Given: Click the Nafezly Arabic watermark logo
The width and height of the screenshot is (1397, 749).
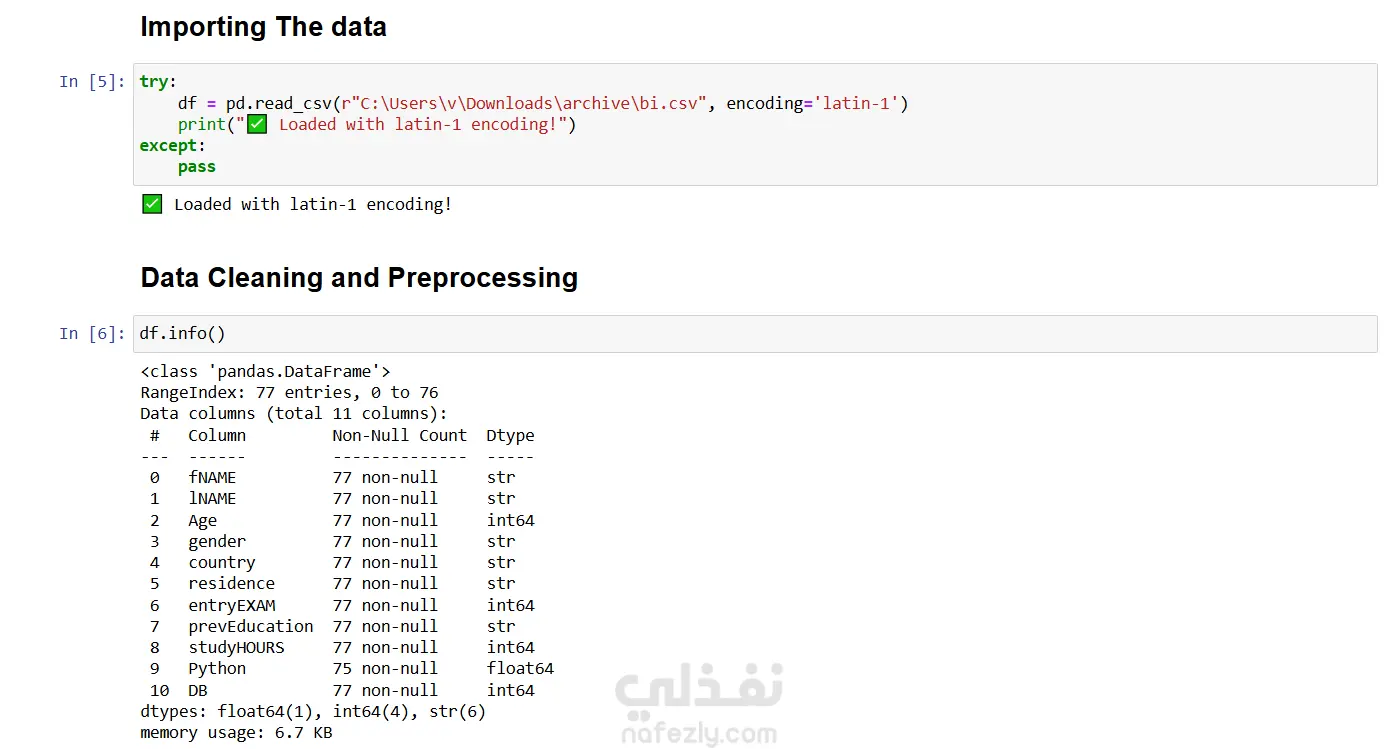Looking at the screenshot, I should (x=698, y=690).
